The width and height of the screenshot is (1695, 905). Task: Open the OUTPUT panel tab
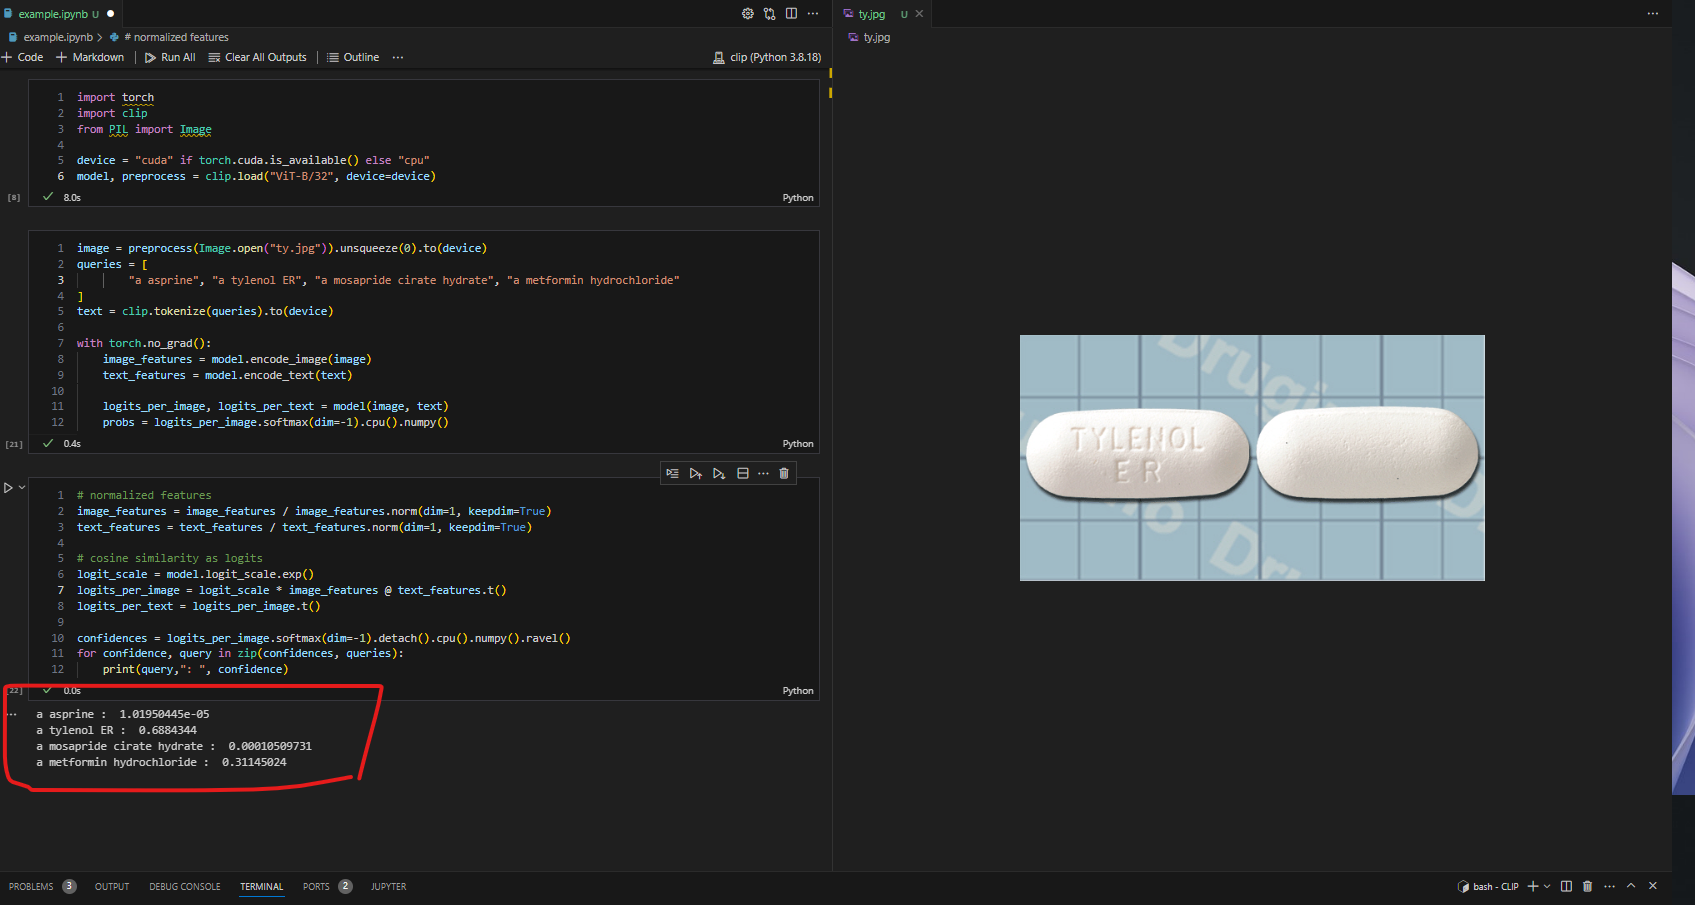coord(112,886)
